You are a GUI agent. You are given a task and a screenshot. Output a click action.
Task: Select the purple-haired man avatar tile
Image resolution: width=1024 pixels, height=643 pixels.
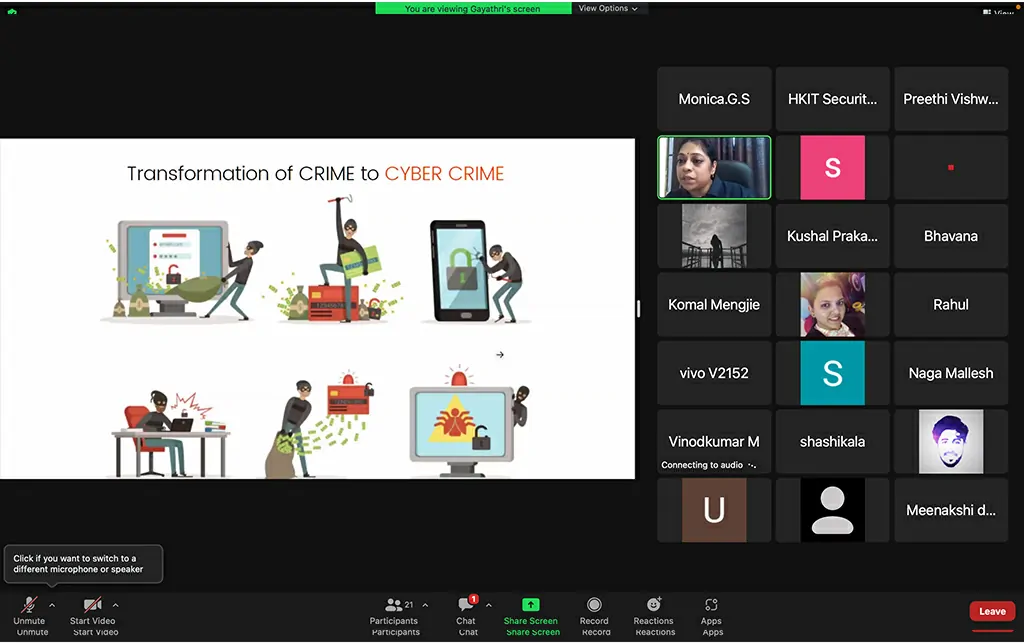(951, 442)
